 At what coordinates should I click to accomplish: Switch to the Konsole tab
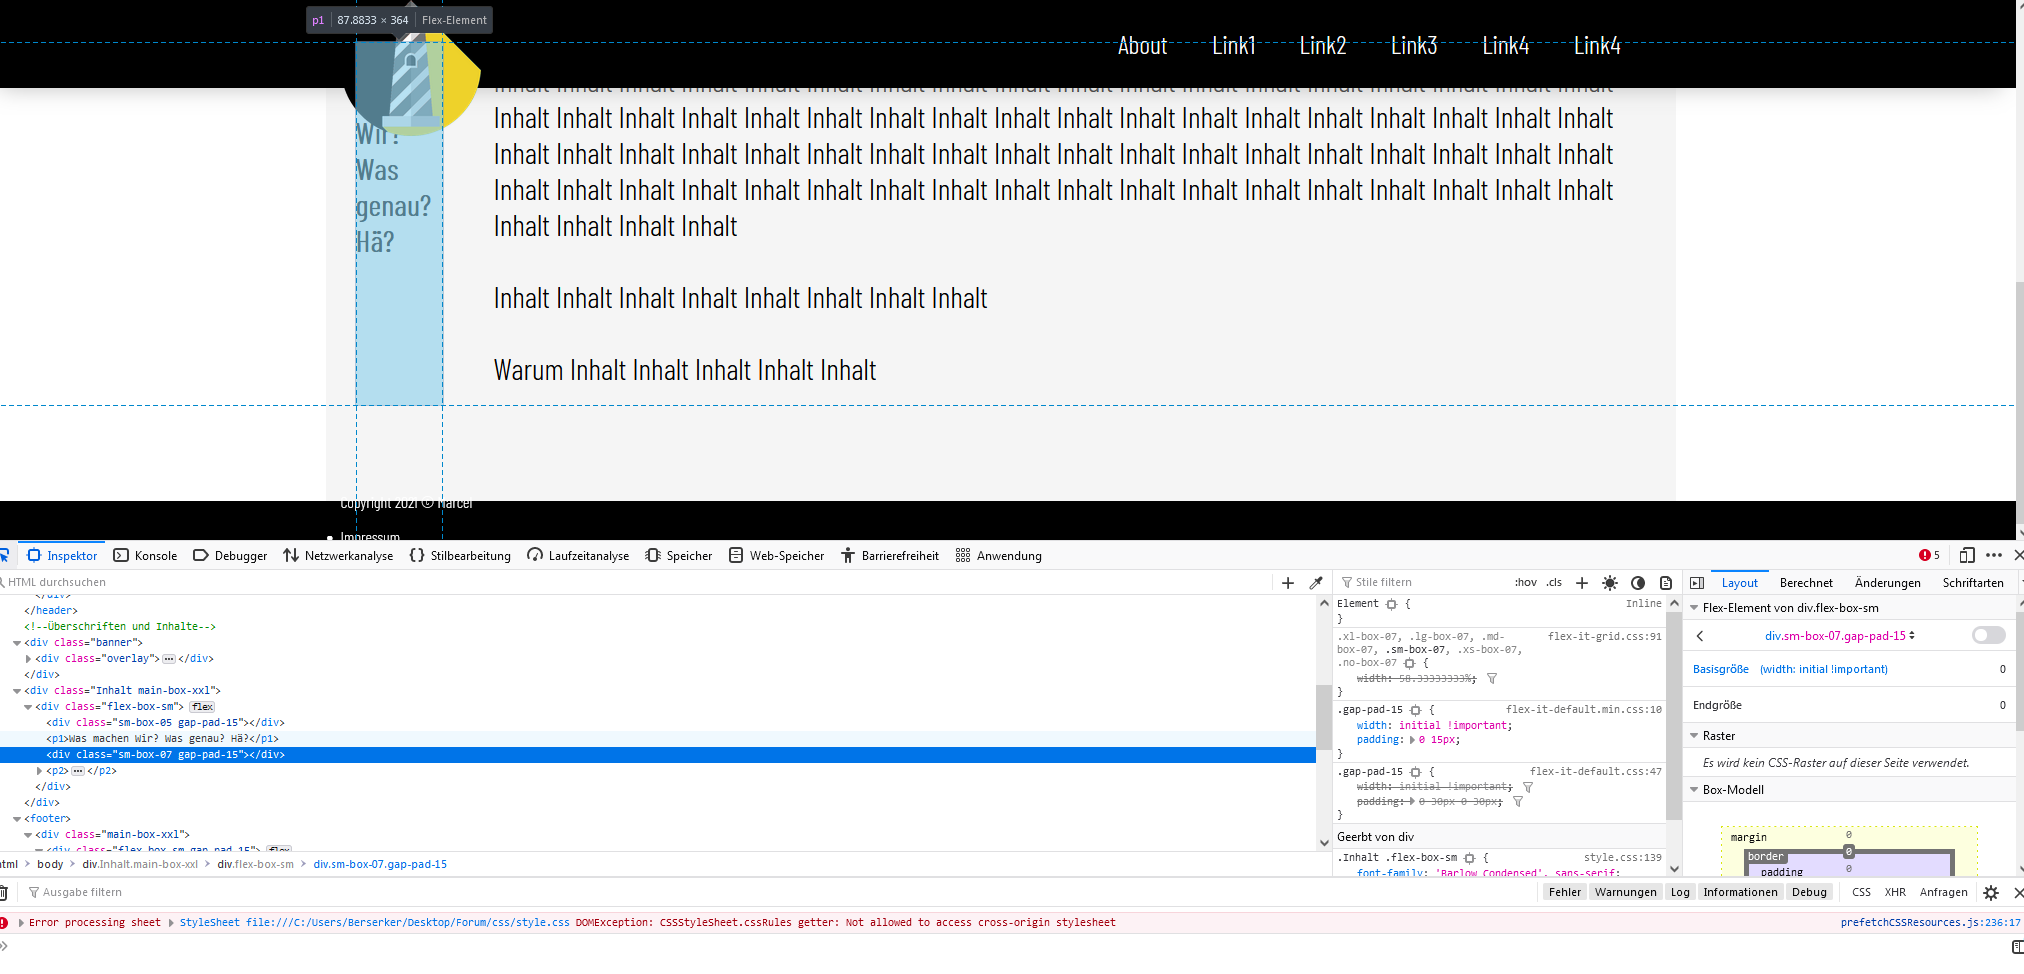(x=145, y=556)
